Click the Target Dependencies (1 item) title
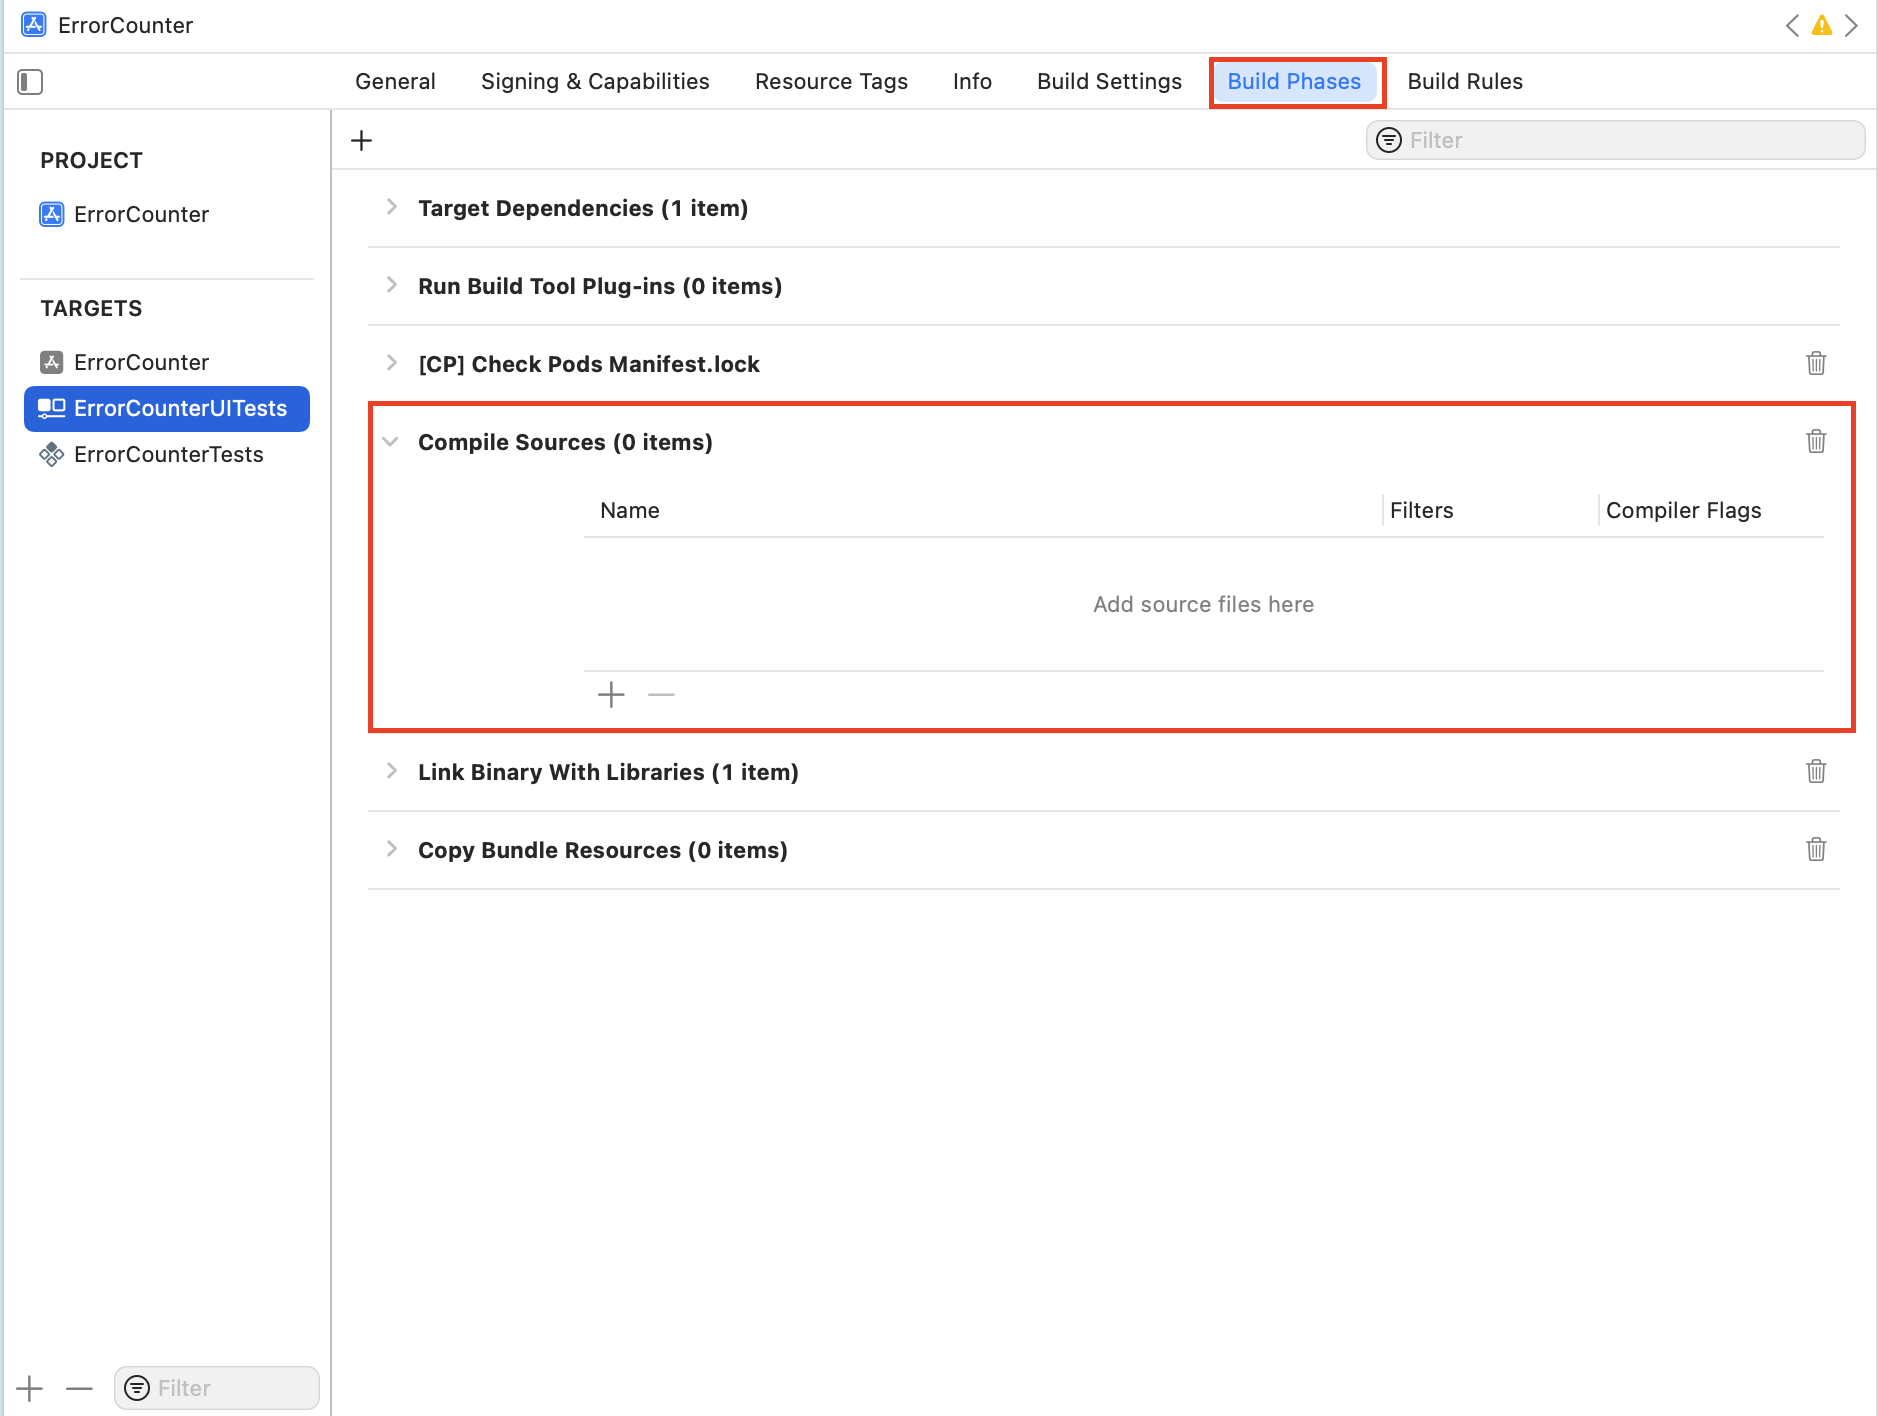Viewport: 1878px width, 1416px height. pyautogui.click(x=583, y=208)
